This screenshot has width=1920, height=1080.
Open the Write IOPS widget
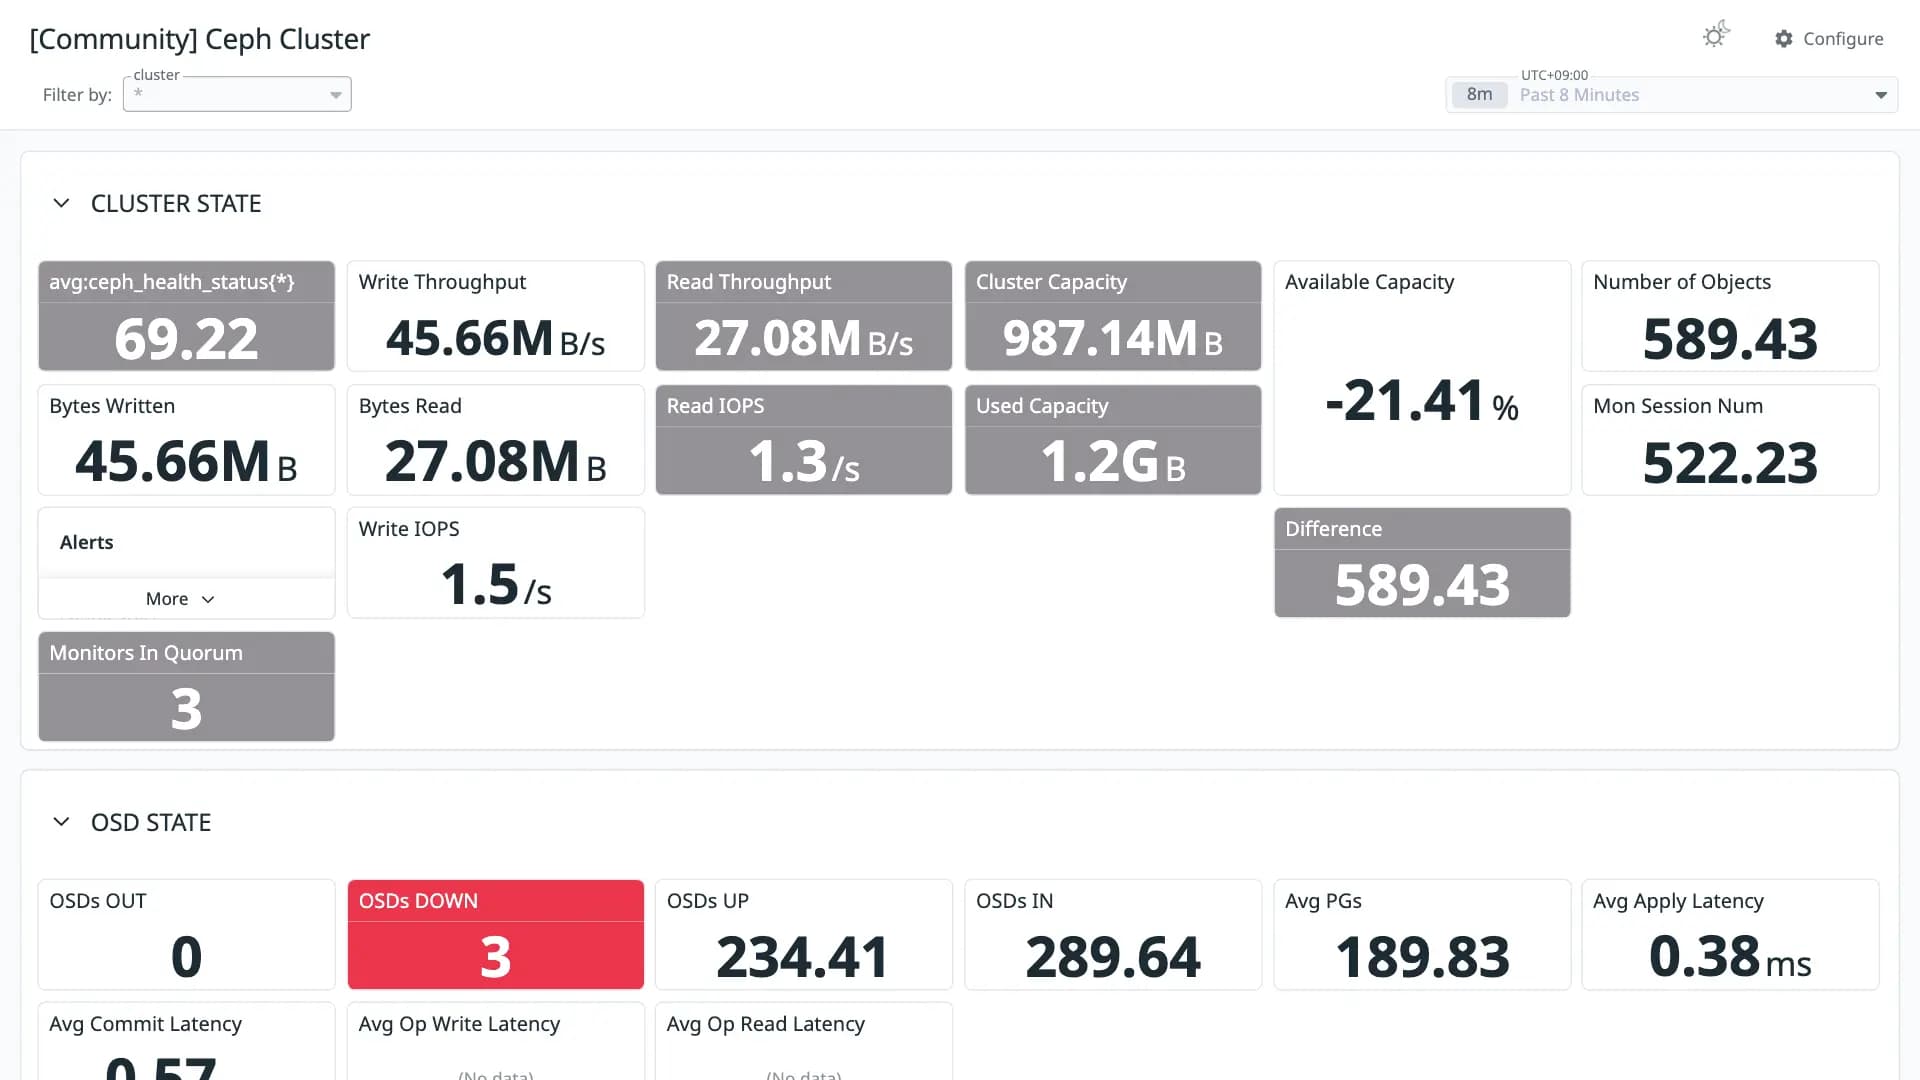click(x=496, y=563)
